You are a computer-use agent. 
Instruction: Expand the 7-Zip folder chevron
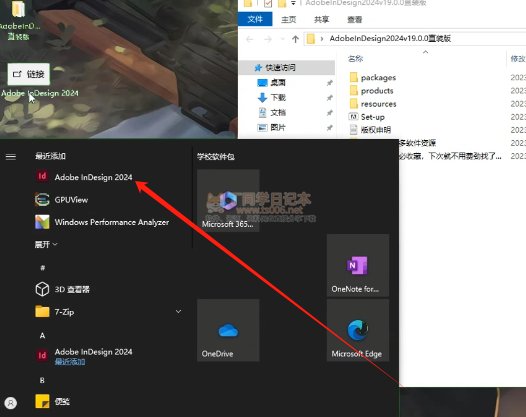pyautogui.click(x=178, y=312)
